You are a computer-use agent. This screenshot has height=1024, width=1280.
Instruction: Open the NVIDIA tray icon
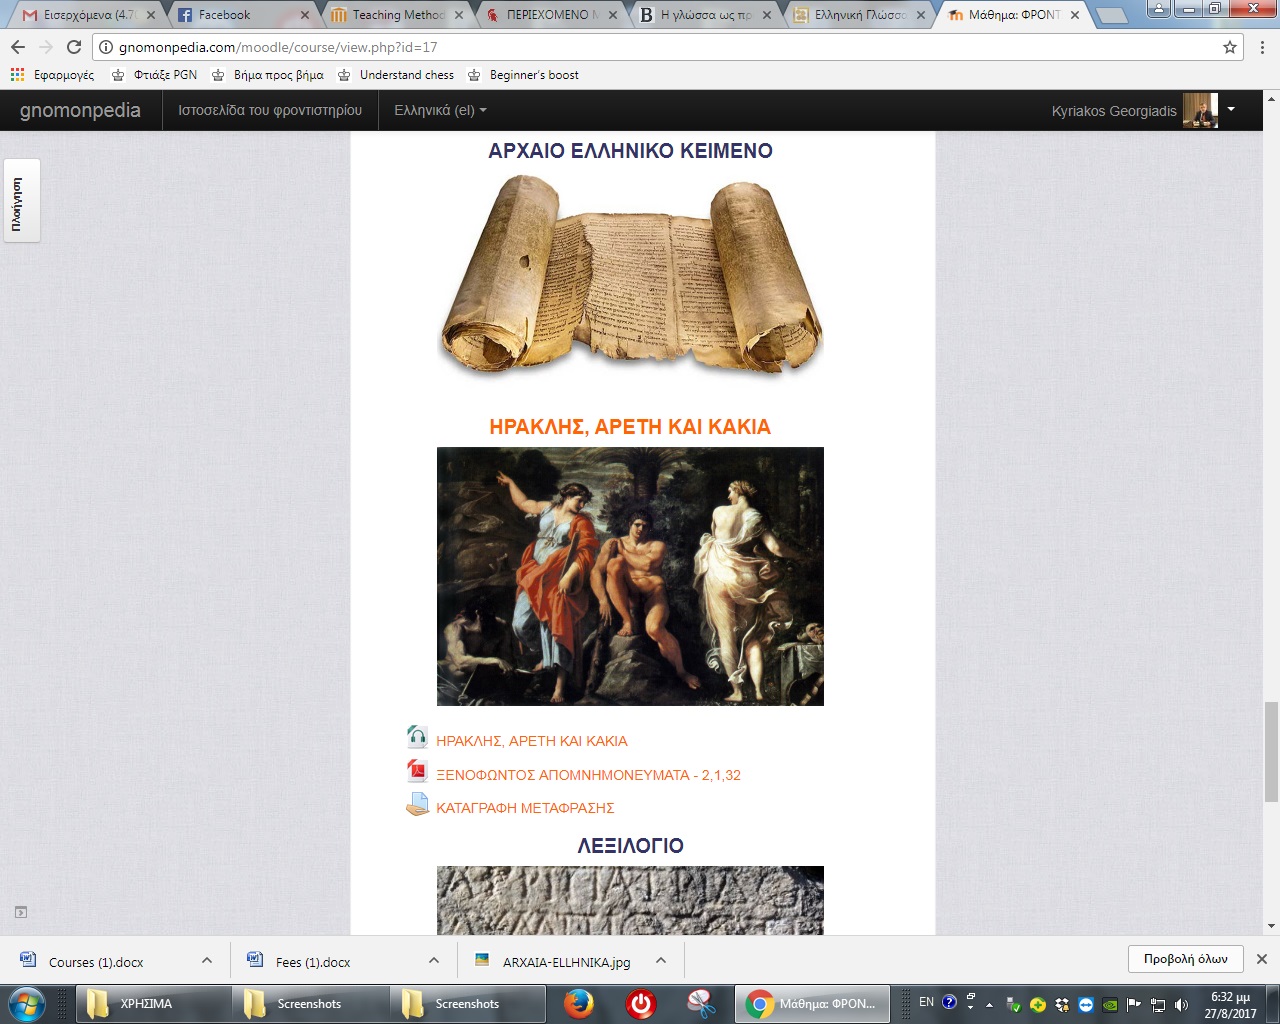point(1110,1004)
